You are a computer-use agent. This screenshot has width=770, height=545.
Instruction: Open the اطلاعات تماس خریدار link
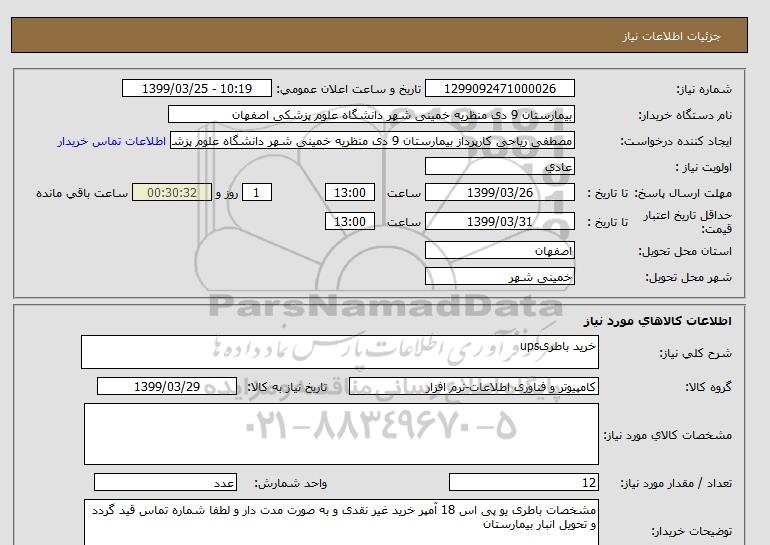111,141
